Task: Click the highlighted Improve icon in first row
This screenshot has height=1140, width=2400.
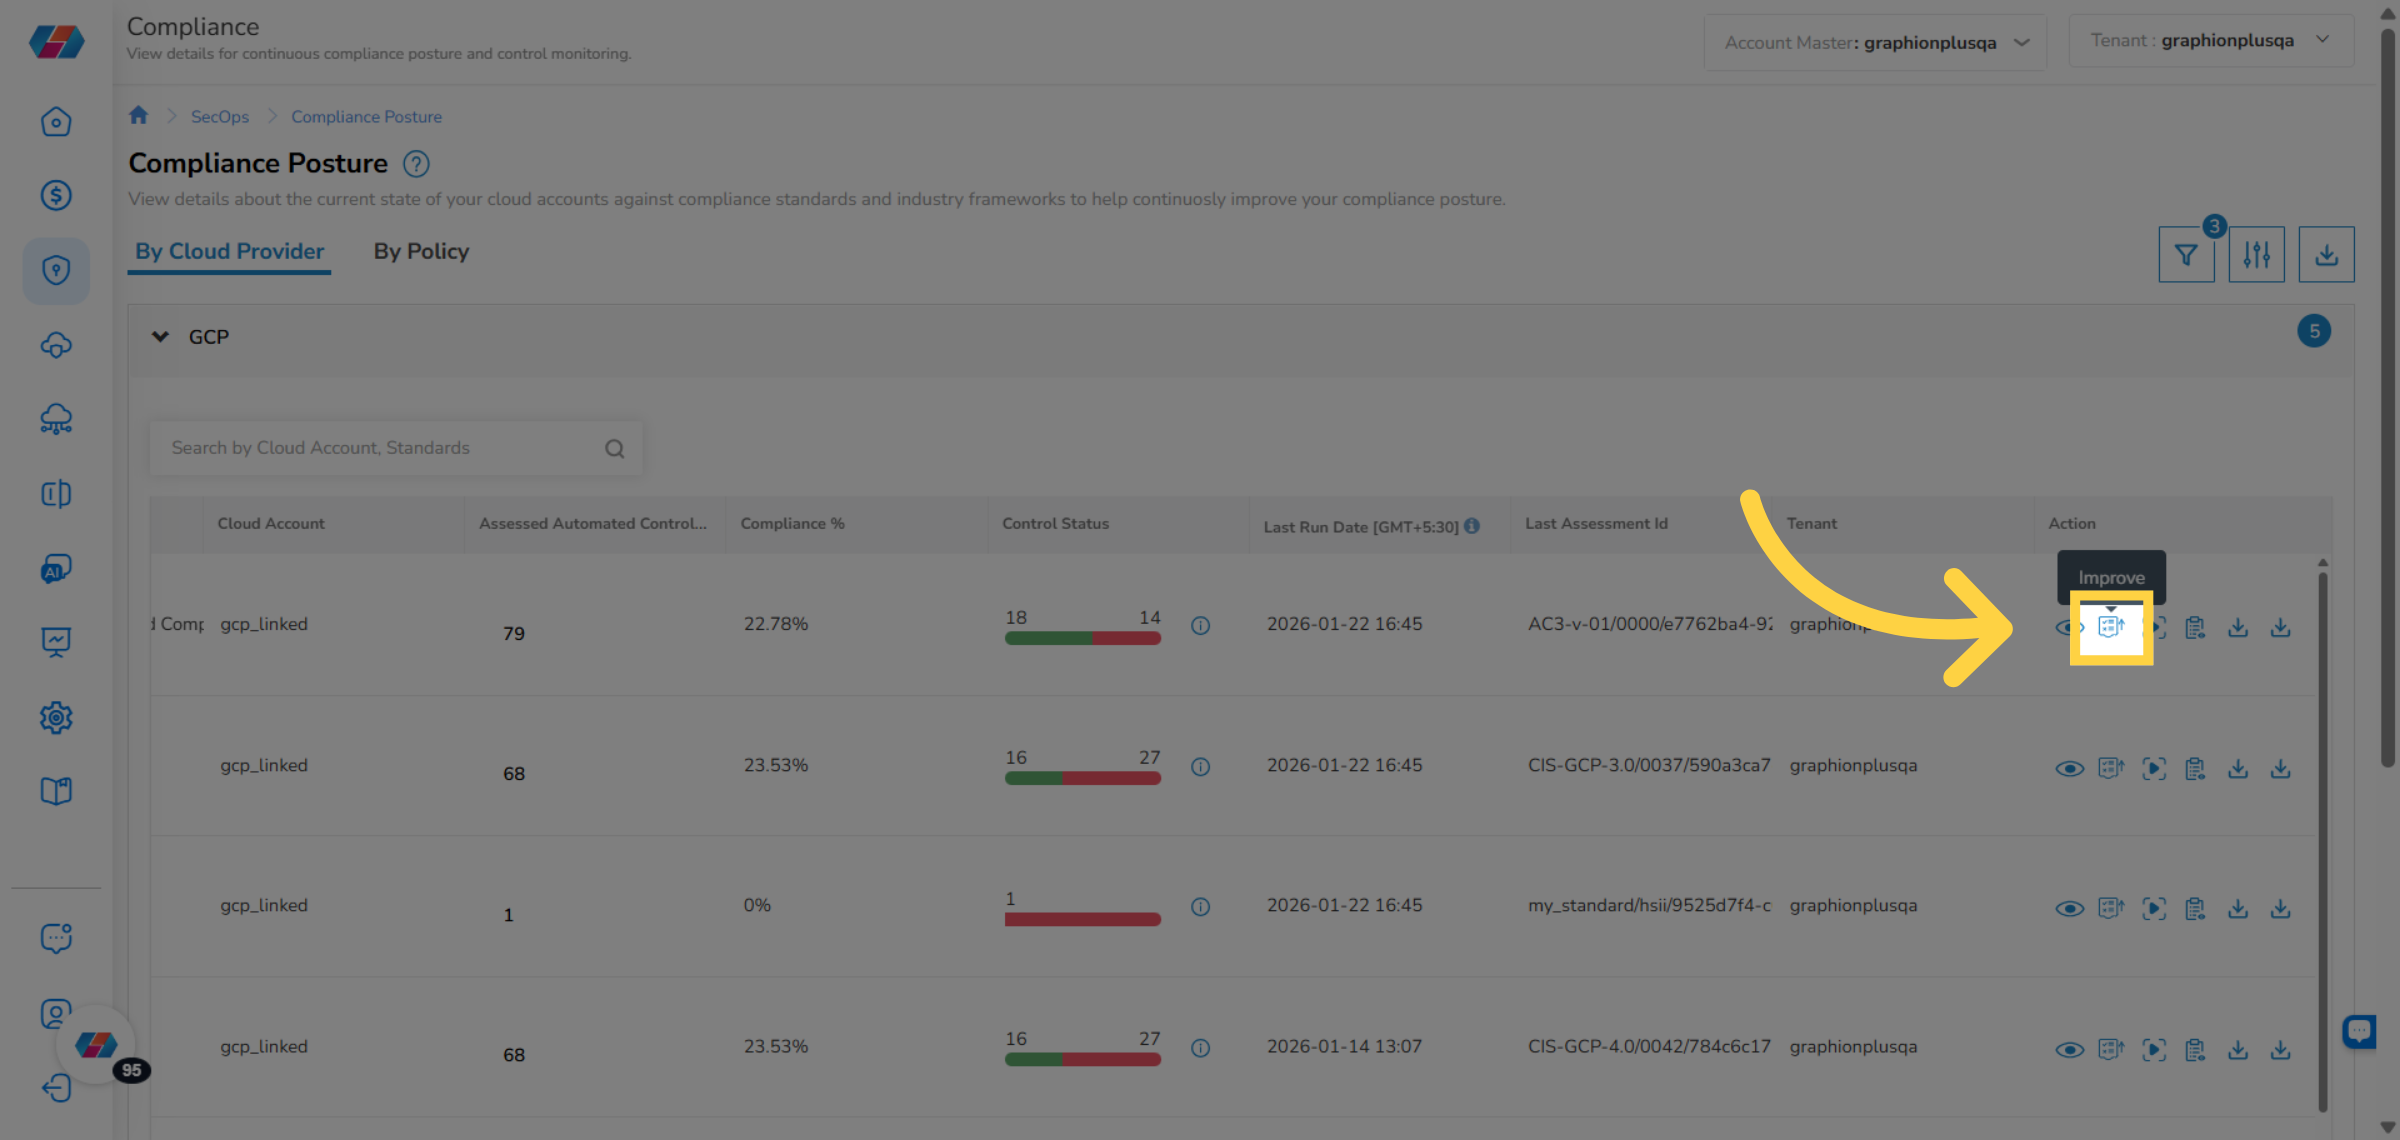Action: [x=2110, y=627]
